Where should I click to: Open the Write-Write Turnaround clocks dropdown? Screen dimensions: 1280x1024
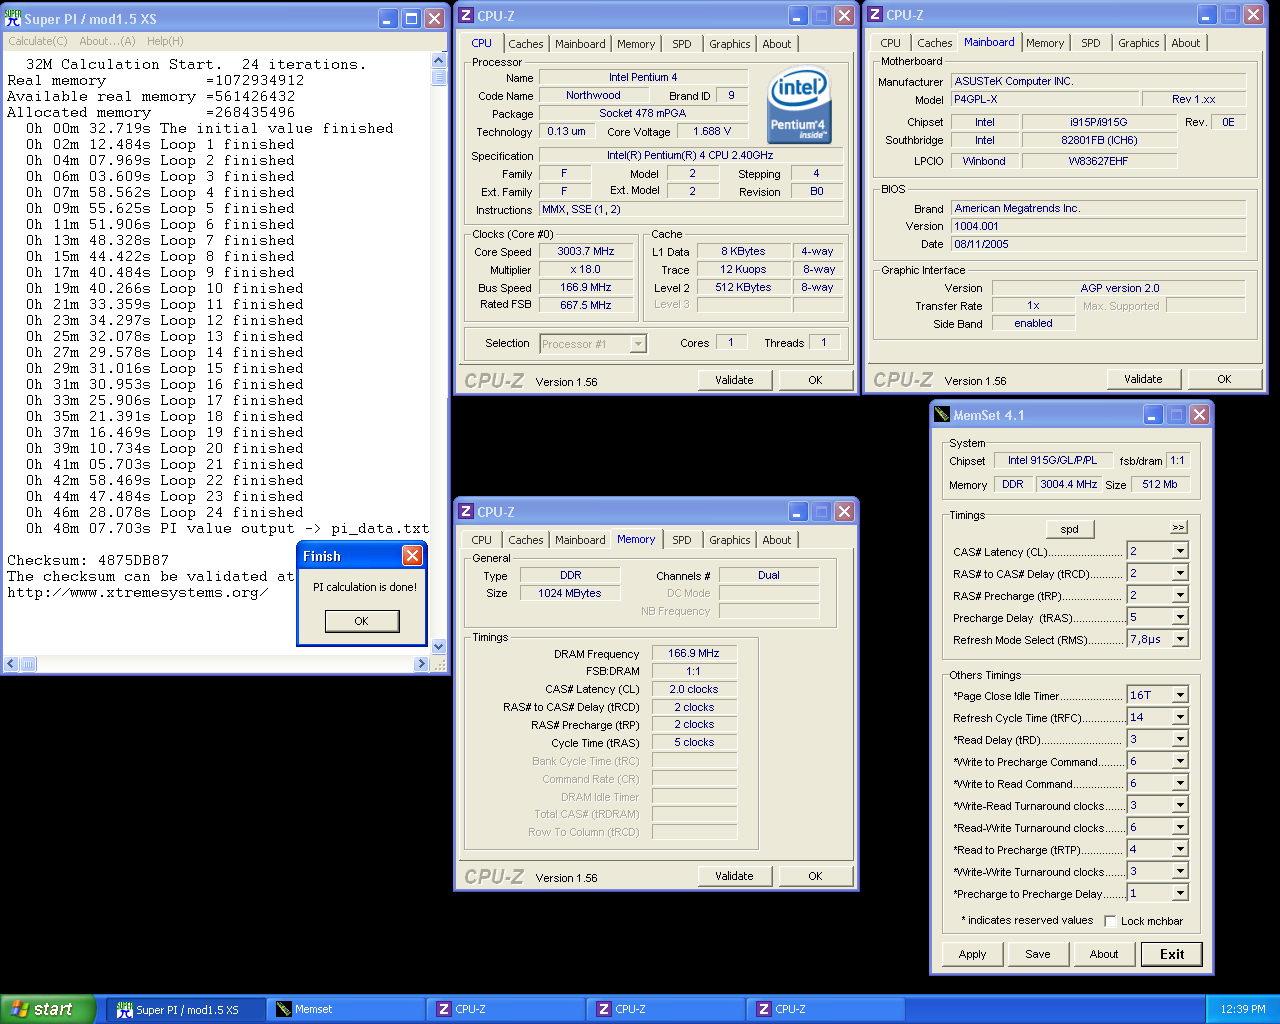1180,871
